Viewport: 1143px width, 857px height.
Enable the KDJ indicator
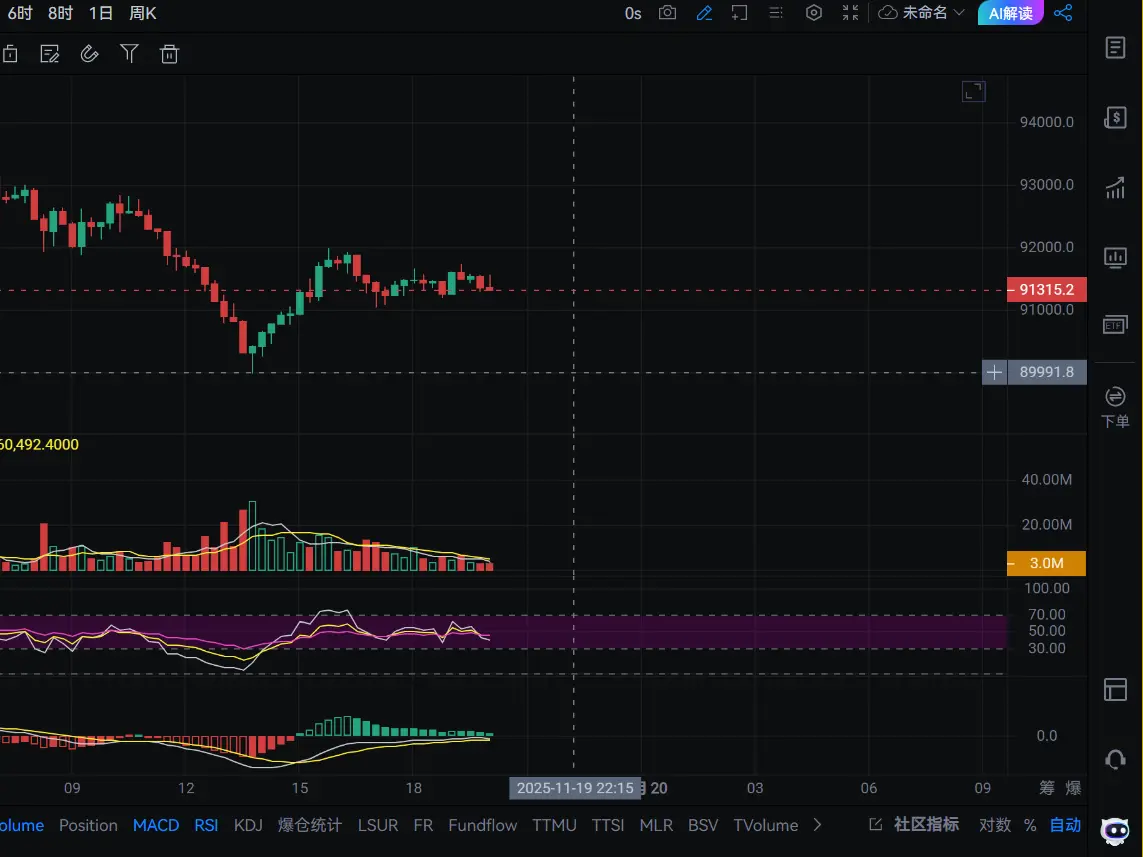click(x=248, y=825)
